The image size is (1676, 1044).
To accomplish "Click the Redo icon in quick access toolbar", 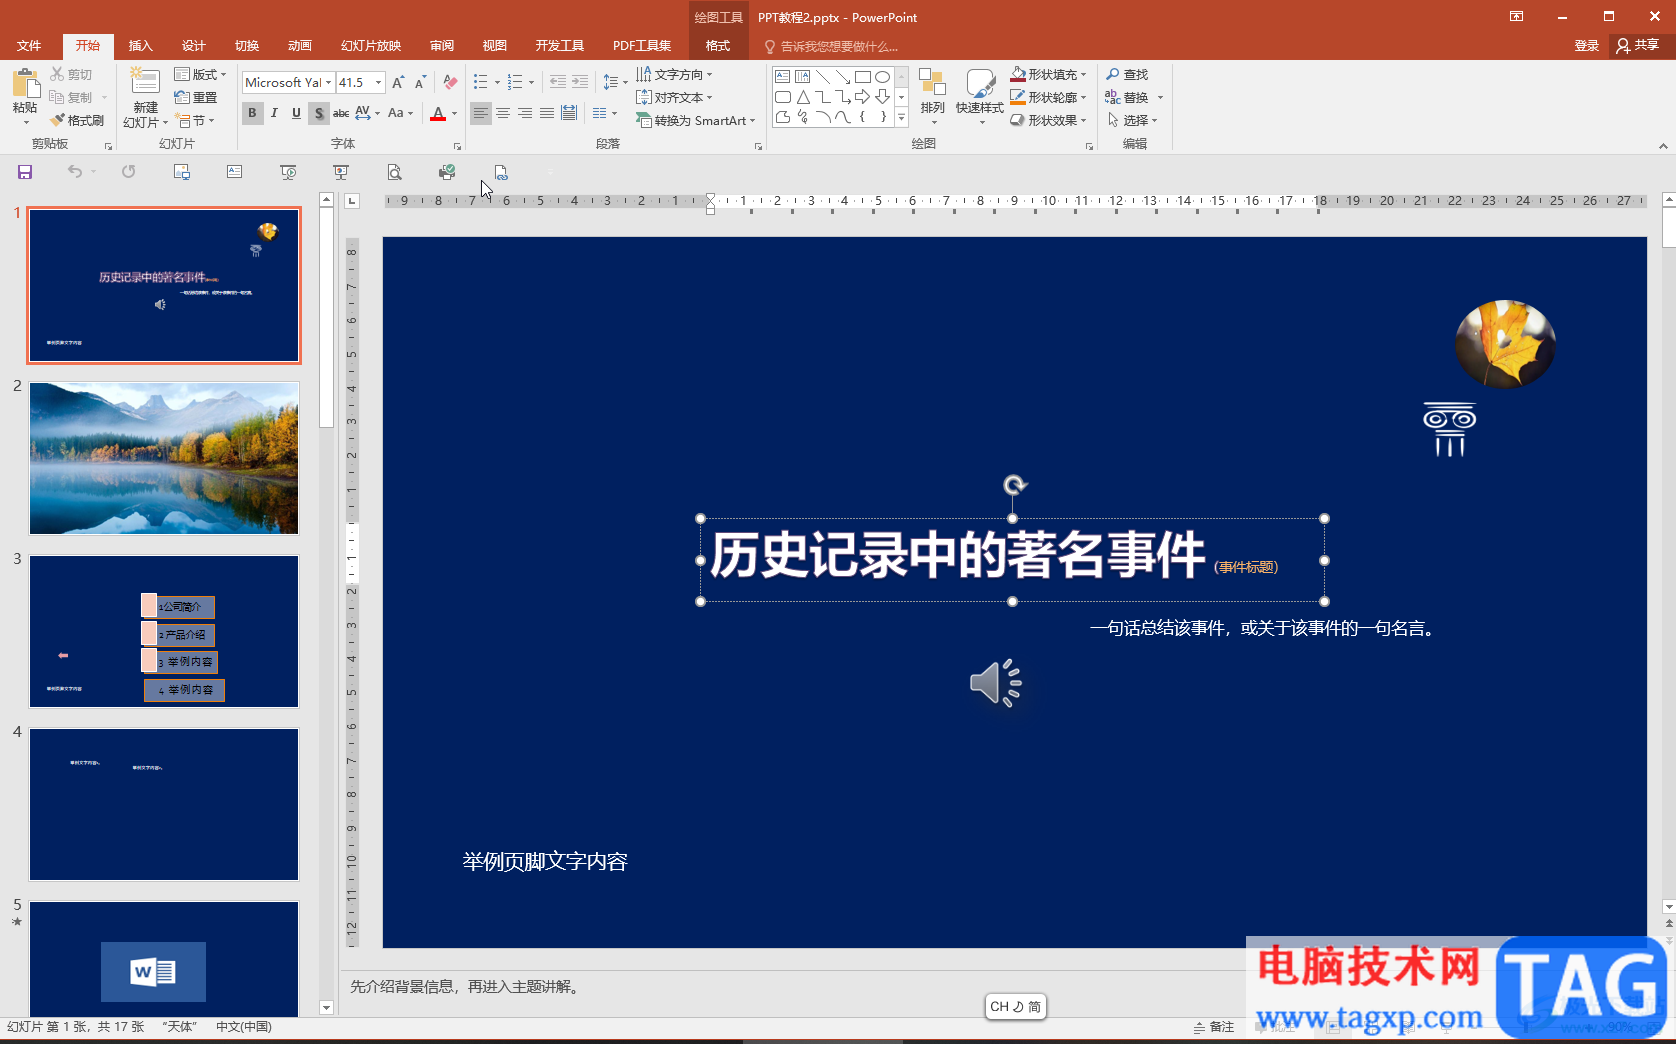I will pyautogui.click(x=128, y=172).
